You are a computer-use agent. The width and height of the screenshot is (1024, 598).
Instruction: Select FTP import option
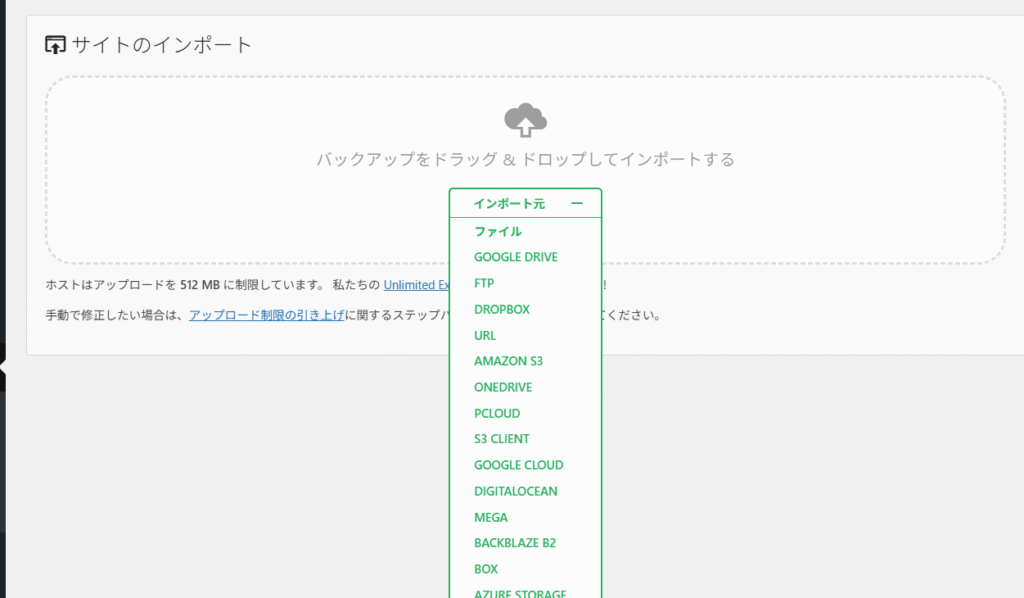coord(484,283)
